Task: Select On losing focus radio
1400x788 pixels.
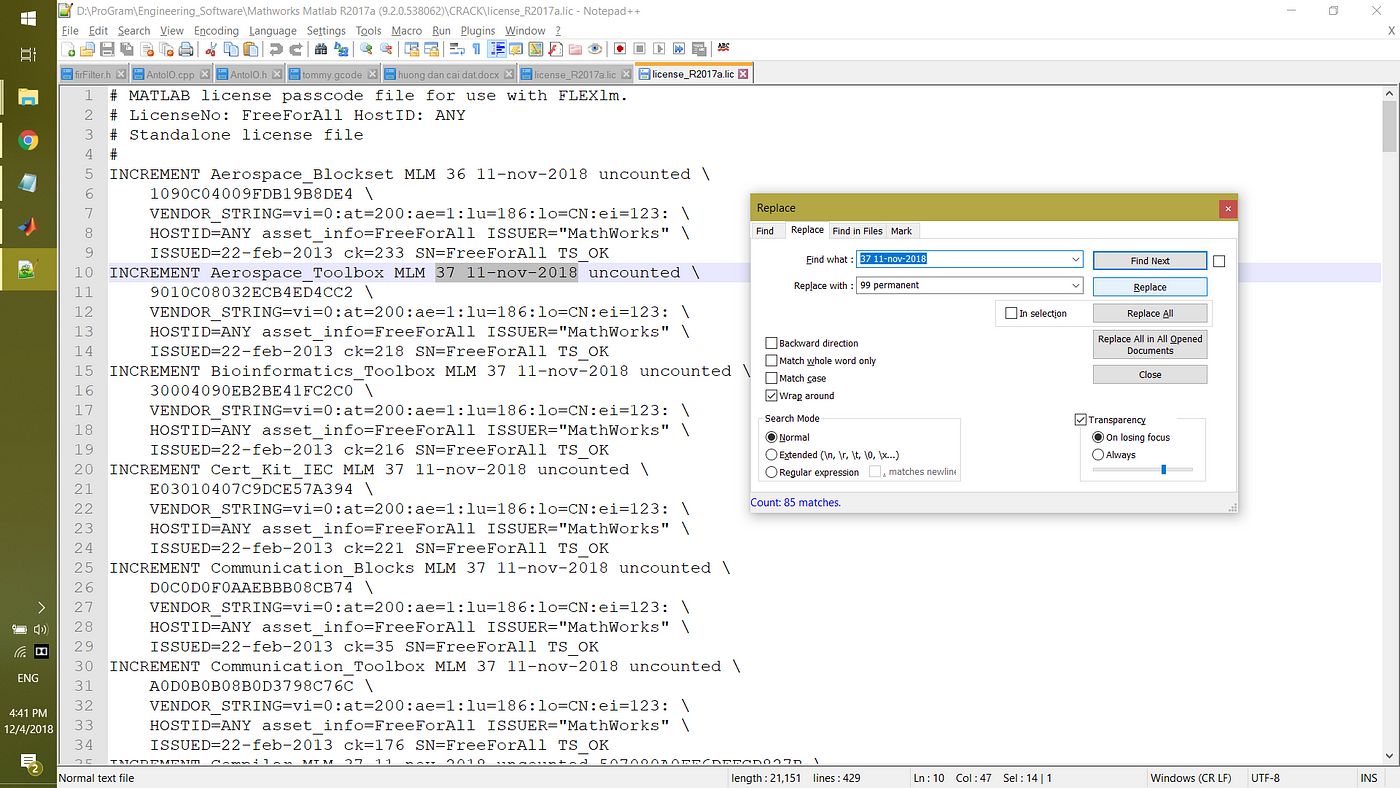Action: click(x=1098, y=437)
